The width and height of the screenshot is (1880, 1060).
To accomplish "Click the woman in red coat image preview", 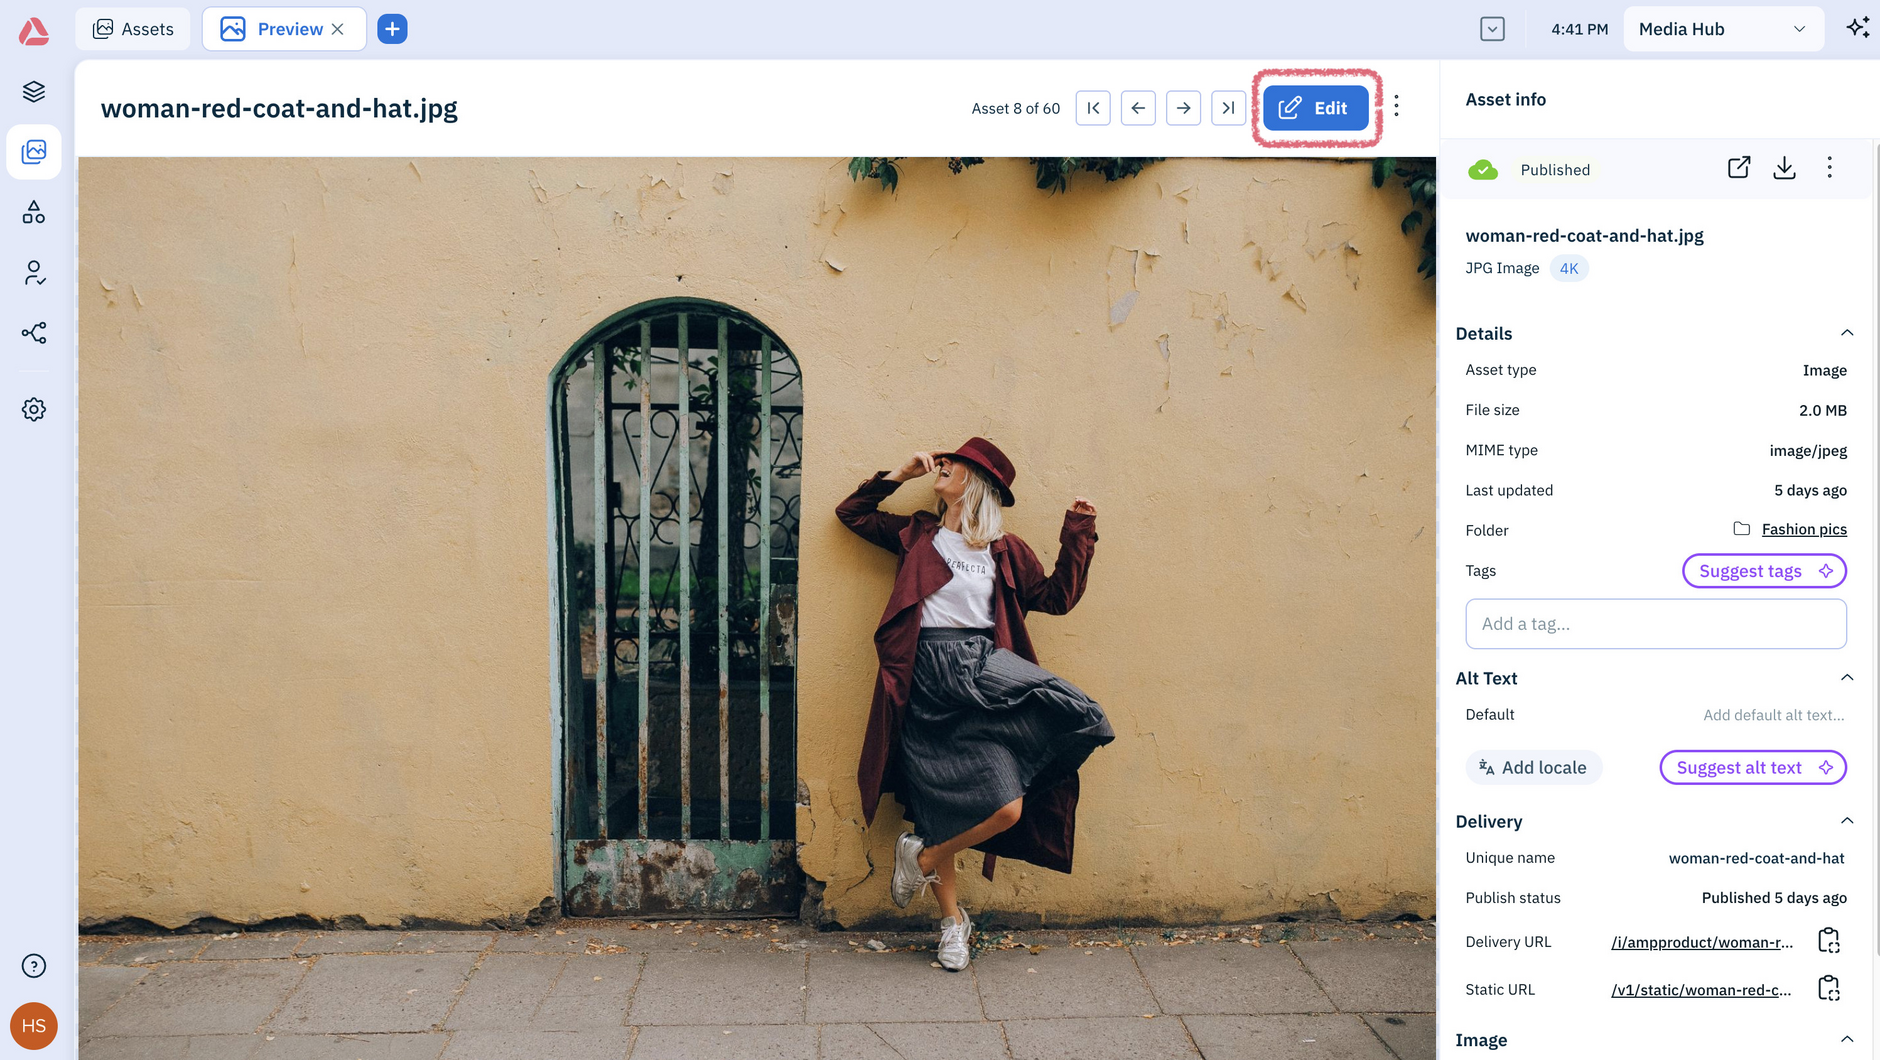I will (757, 608).
